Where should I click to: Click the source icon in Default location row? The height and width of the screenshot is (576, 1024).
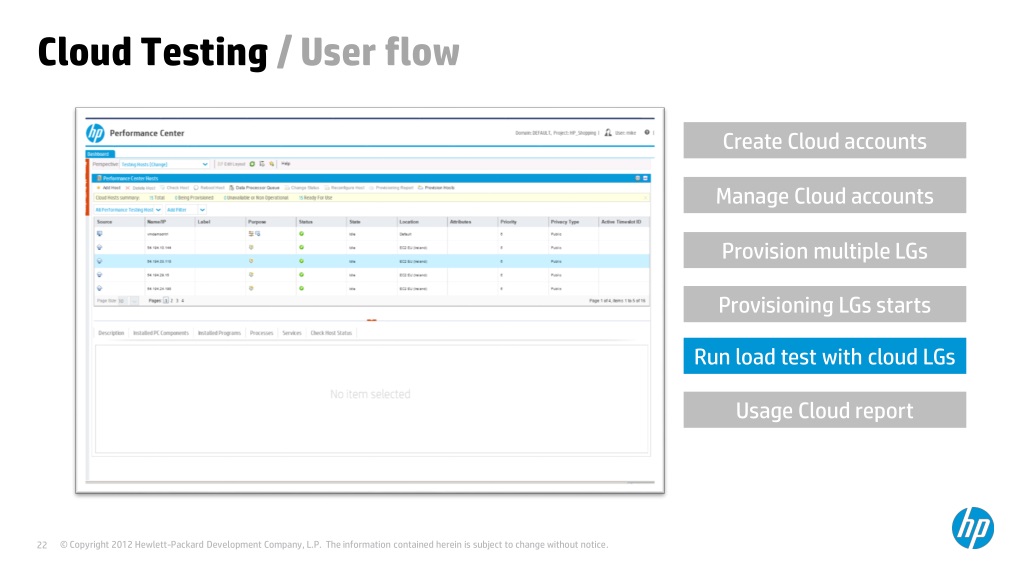[x=100, y=234]
